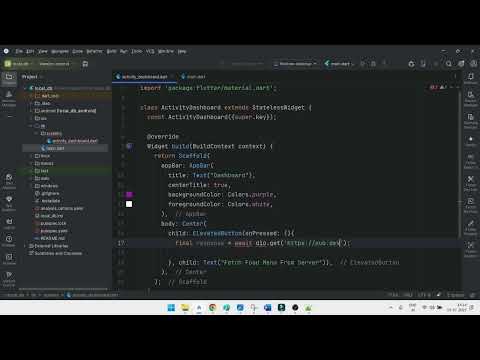Click the Search Everywhere magnifier icon
Screen dimensions: 480x360
(449, 64)
